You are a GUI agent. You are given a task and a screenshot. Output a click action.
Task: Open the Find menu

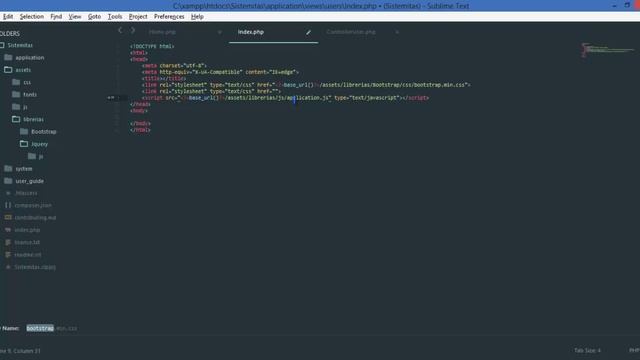(56, 17)
